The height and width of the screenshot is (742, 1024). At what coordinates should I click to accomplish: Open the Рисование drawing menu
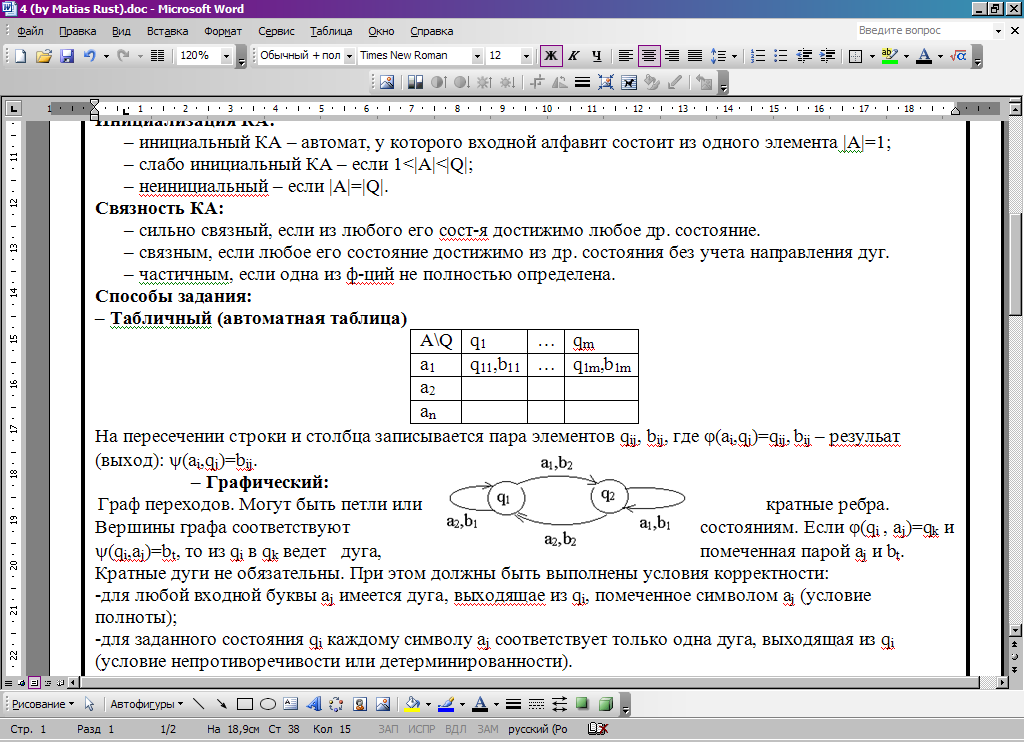coord(43,704)
